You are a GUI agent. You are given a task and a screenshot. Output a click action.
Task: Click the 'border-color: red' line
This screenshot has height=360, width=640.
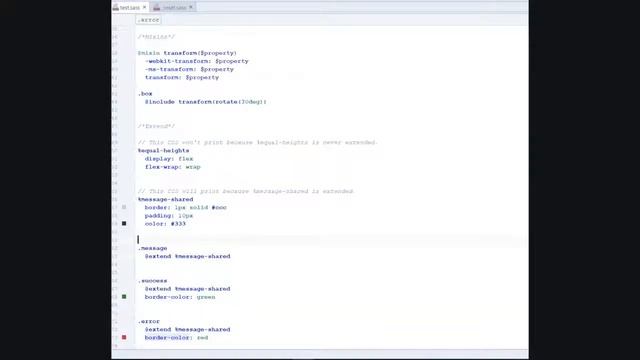[x=176, y=338]
